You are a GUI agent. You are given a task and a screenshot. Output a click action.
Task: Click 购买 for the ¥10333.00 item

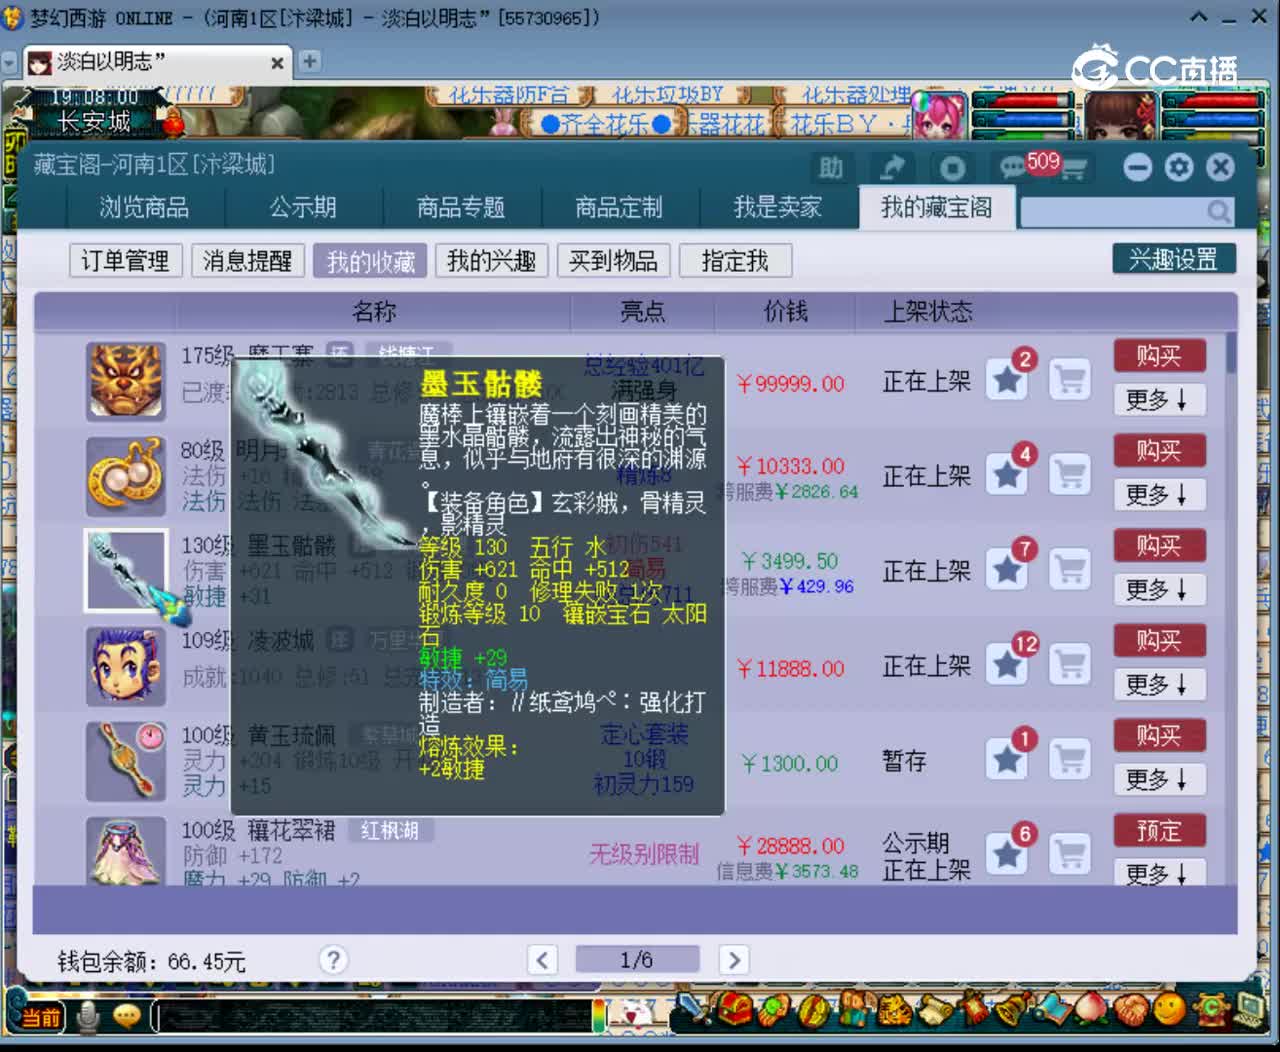(1159, 451)
